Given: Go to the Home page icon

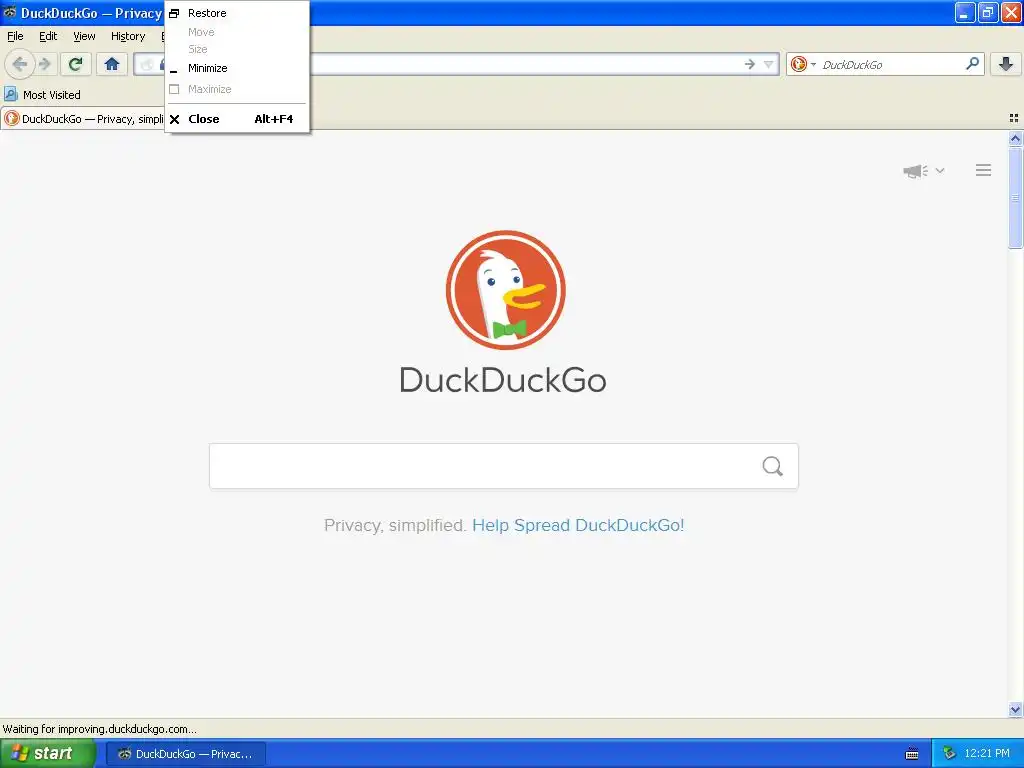Looking at the screenshot, I should 112,64.
